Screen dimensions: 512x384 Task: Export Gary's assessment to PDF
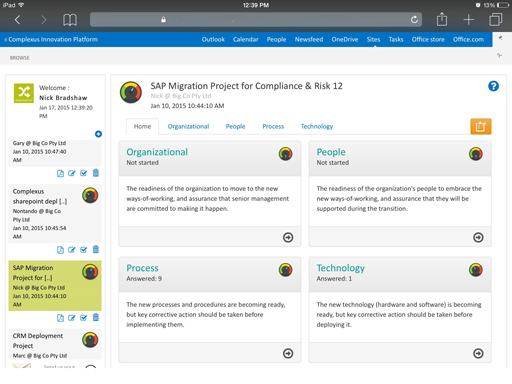(60, 173)
